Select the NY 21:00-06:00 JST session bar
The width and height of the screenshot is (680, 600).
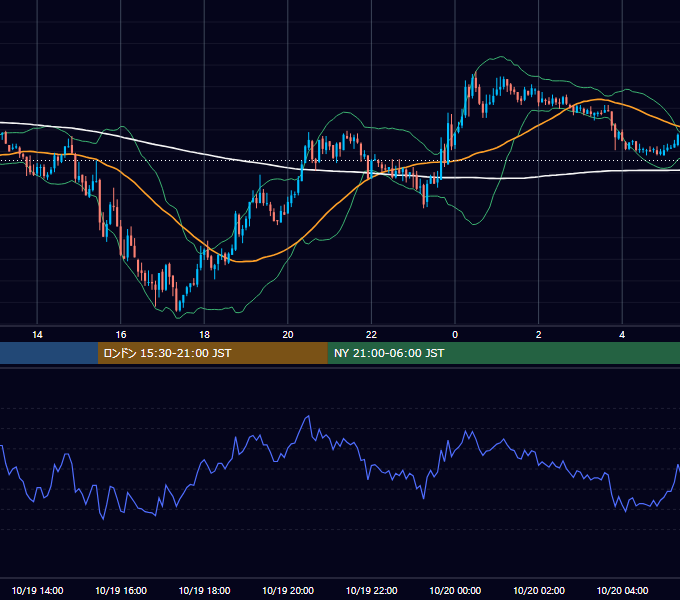coord(503,353)
